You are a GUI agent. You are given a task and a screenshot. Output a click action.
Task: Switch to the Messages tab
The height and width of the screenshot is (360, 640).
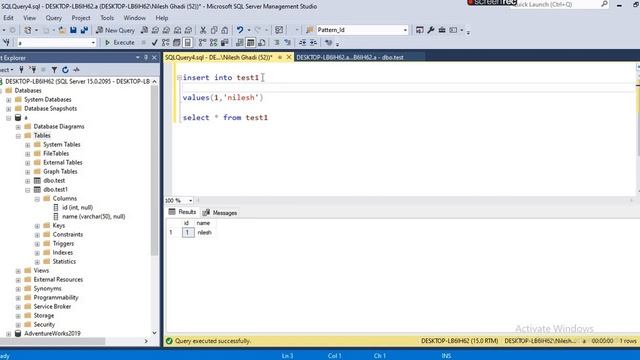click(220, 213)
